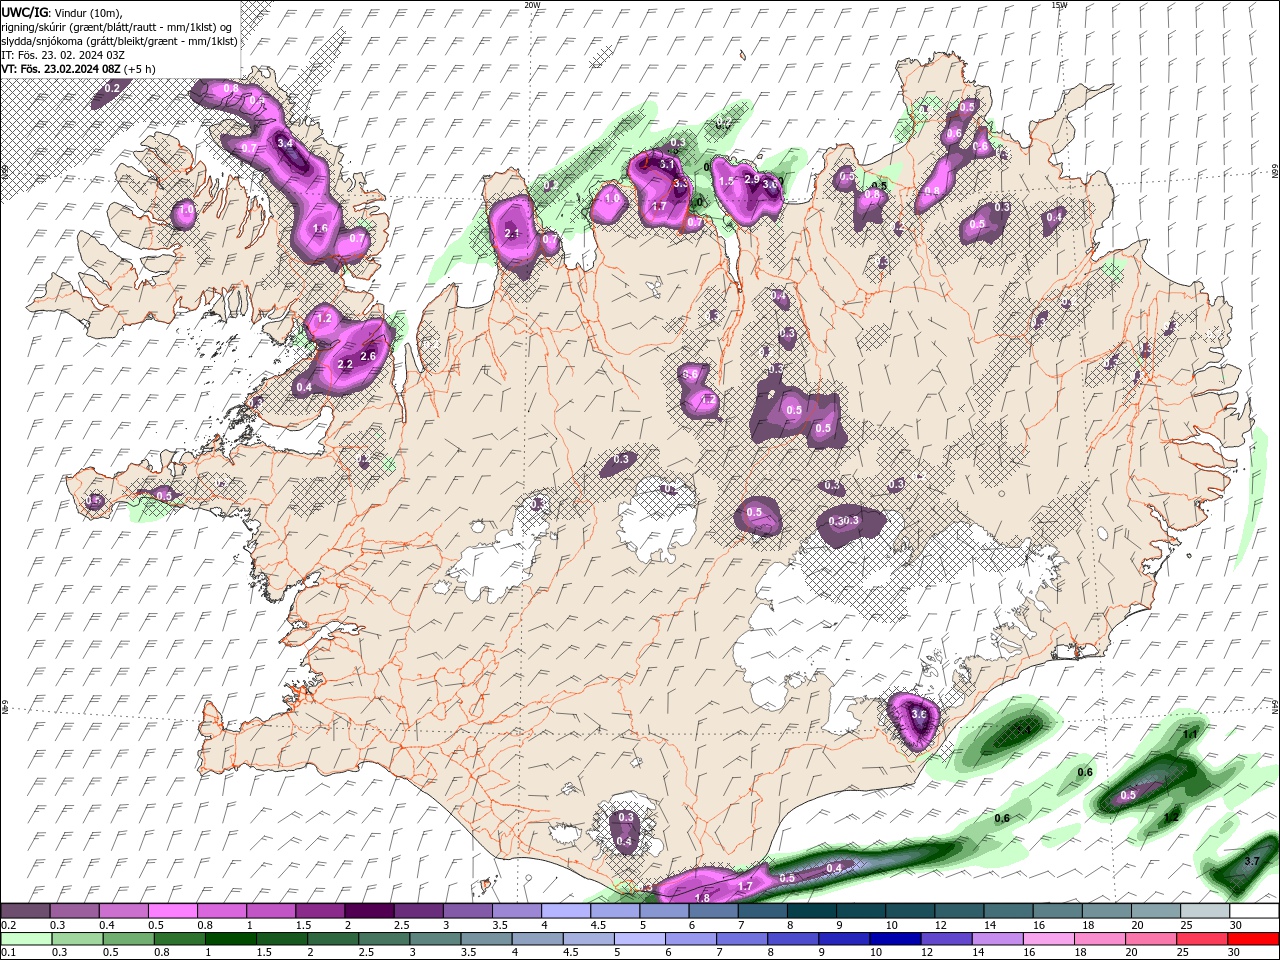Image resolution: width=1280 pixels, height=960 pixels.
Task: Pick the white swatch ending the top scale at 30
Action: 1253,911
